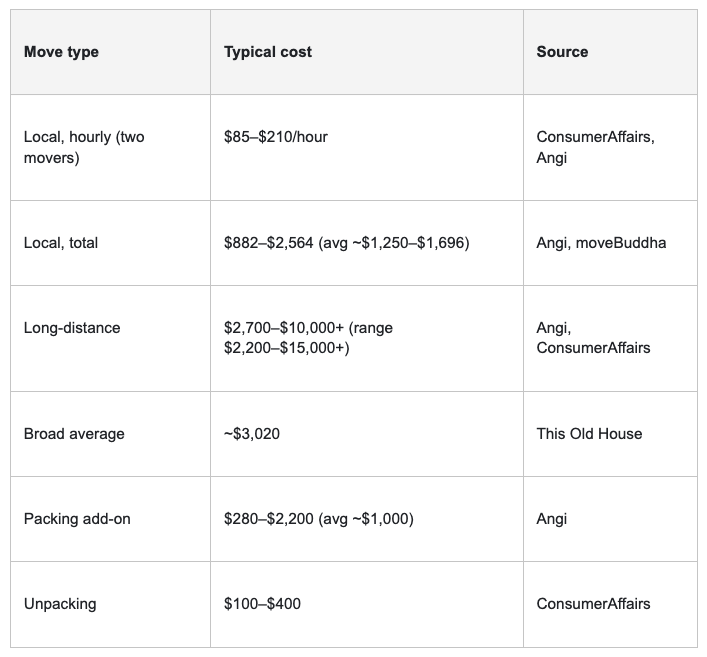Click the ~$3,020 cost value
The height and width of the screenshot is (657, 707).
(x=252, y=433)
